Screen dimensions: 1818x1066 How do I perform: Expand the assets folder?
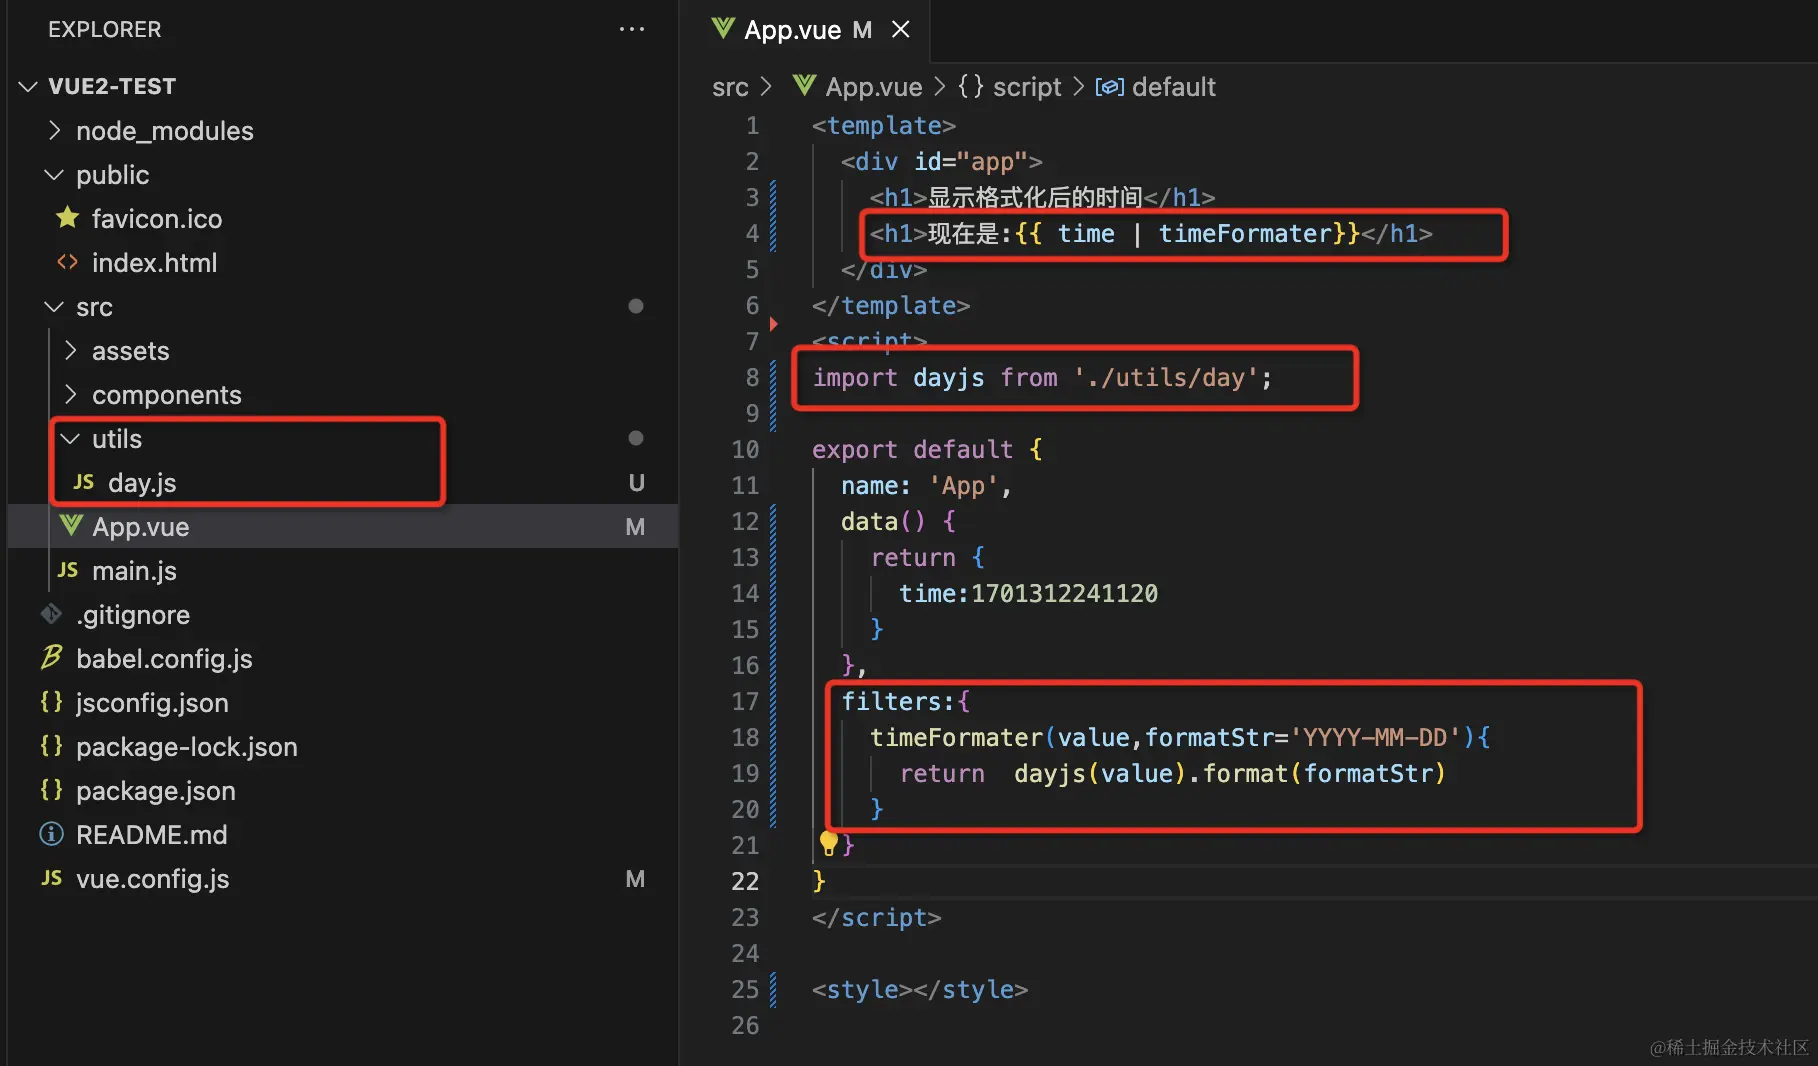(70, 350)
